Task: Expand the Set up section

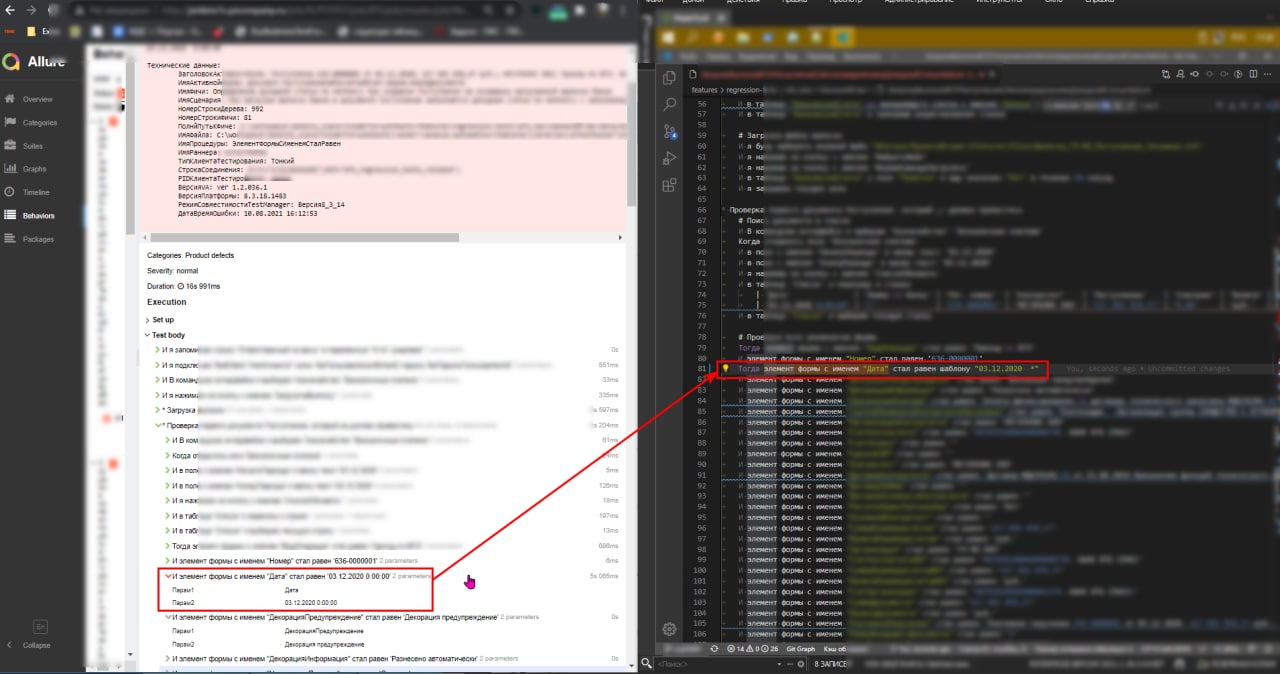Action: [160, 319]
